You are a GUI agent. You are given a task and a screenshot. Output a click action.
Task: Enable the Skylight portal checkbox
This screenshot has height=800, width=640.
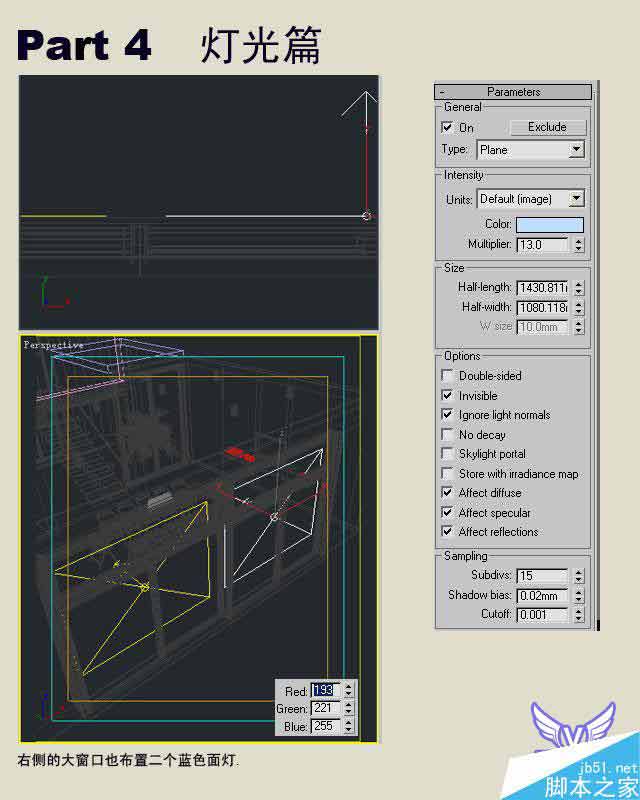[447, 454]
